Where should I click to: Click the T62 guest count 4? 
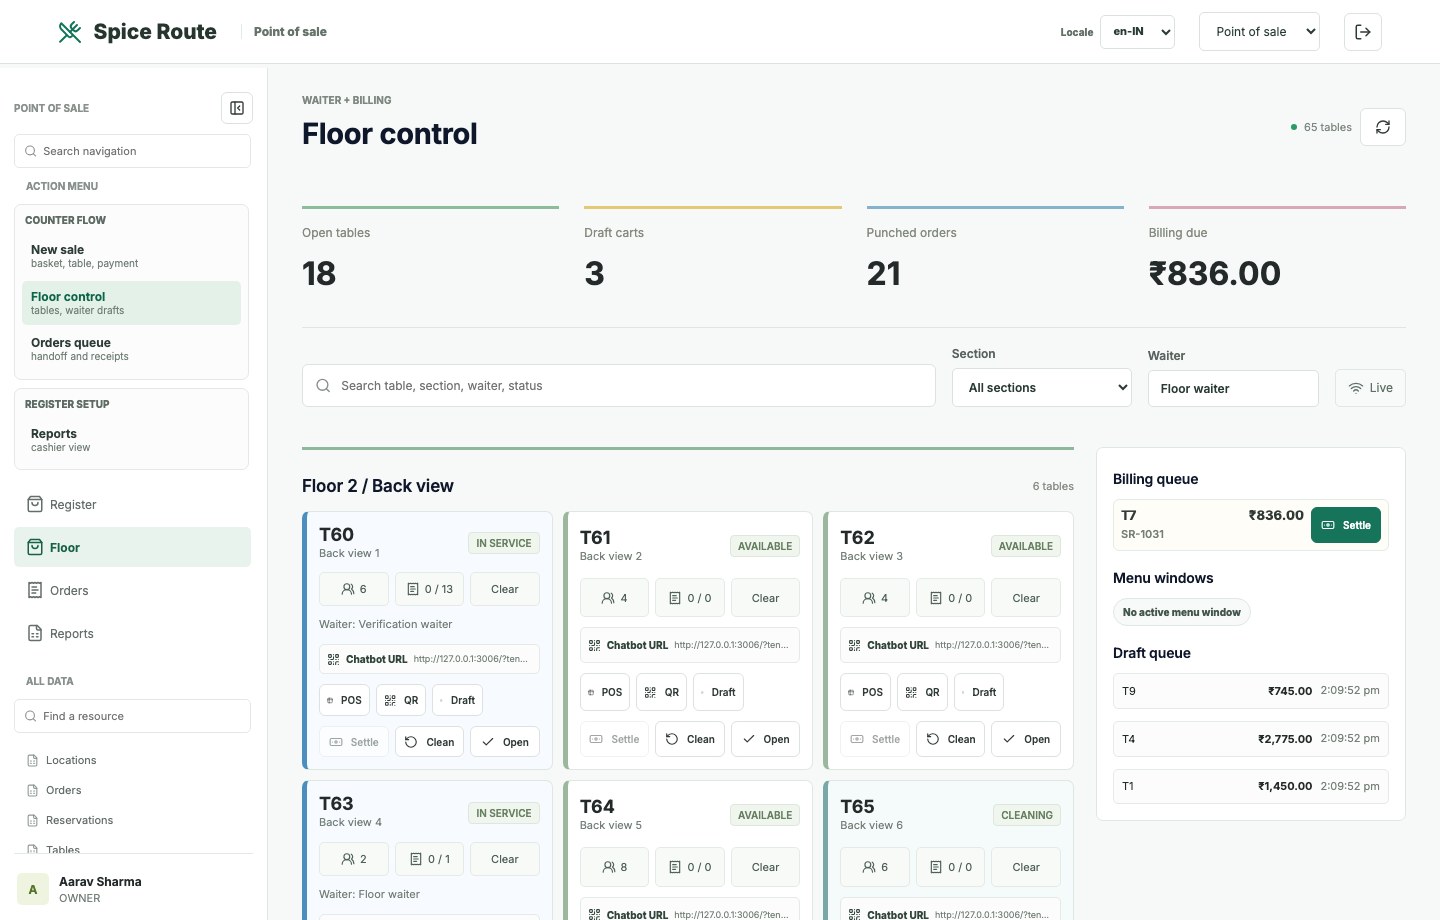click(875, 598)
